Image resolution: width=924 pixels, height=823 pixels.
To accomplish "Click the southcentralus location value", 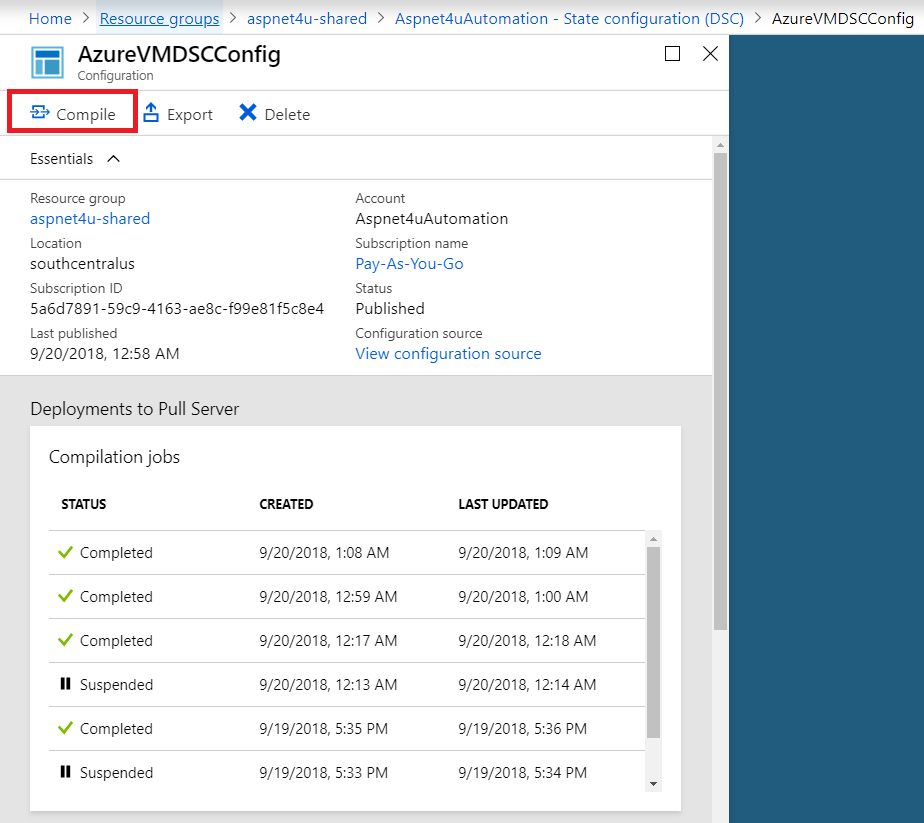I will [82, 263].
